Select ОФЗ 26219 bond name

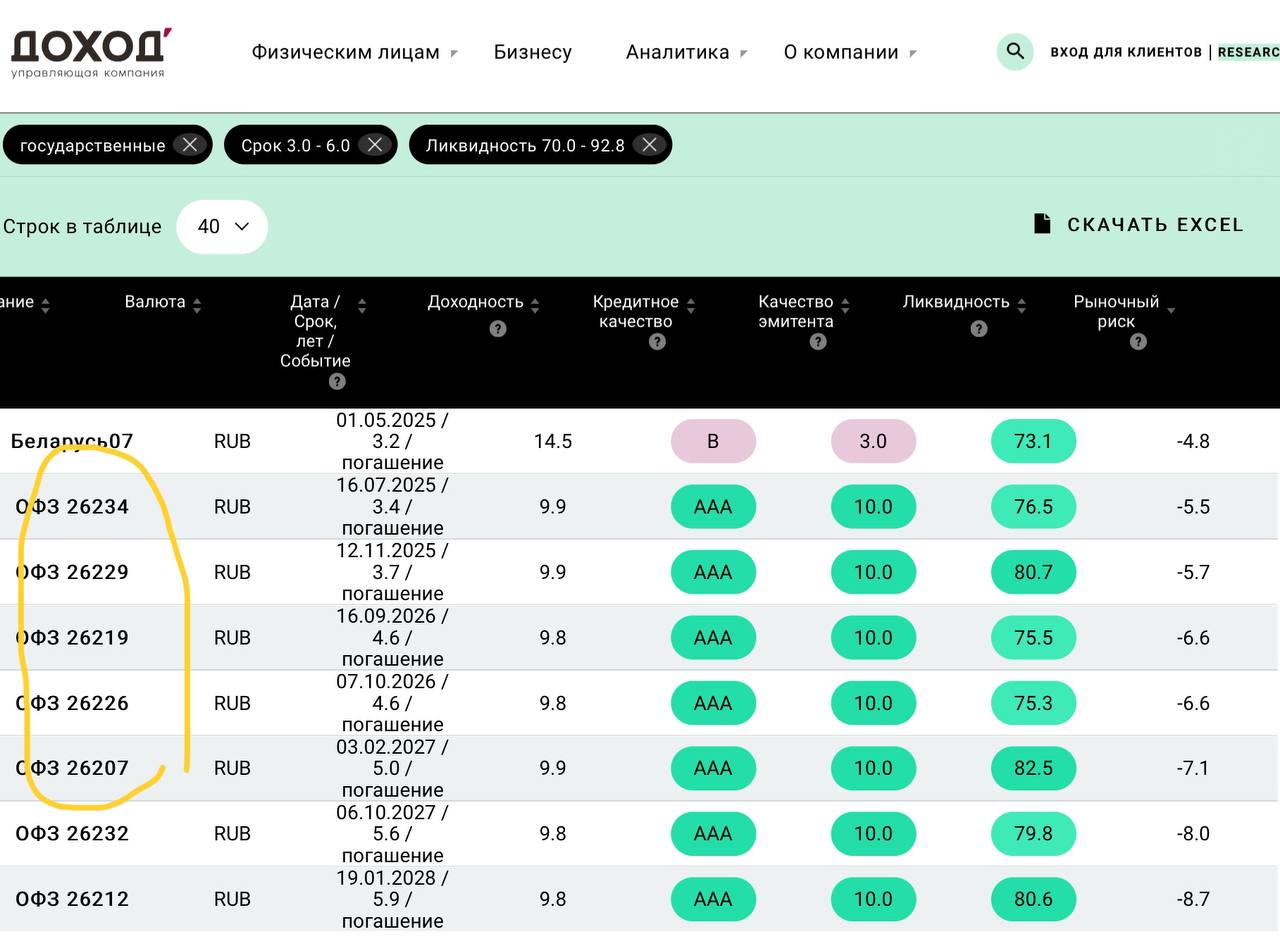tap(72, 638)
